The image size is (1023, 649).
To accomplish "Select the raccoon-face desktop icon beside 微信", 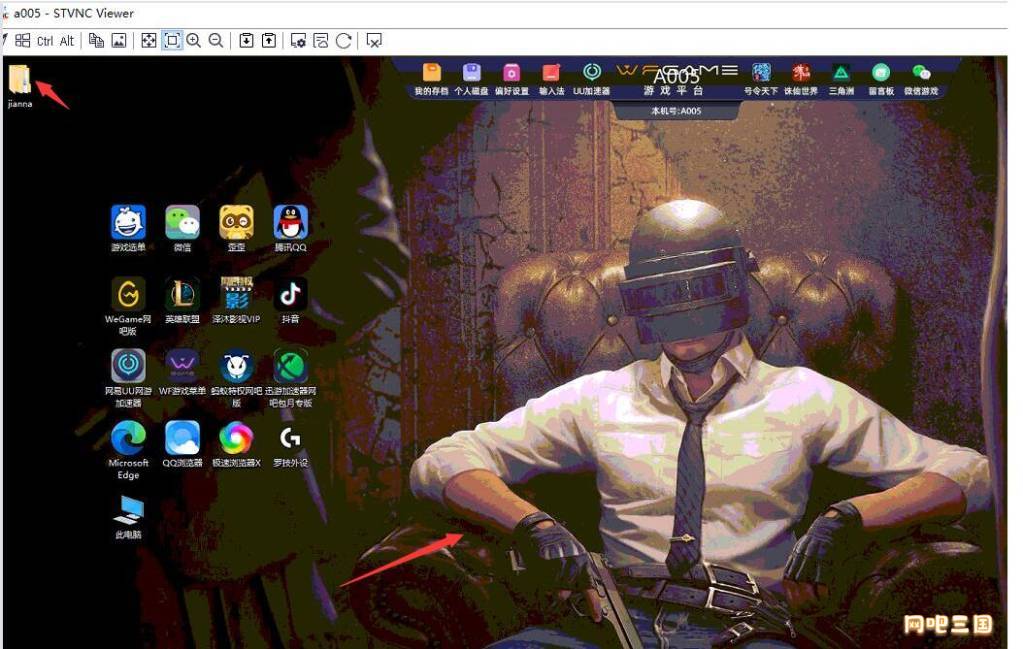I will tap(236, 228).
